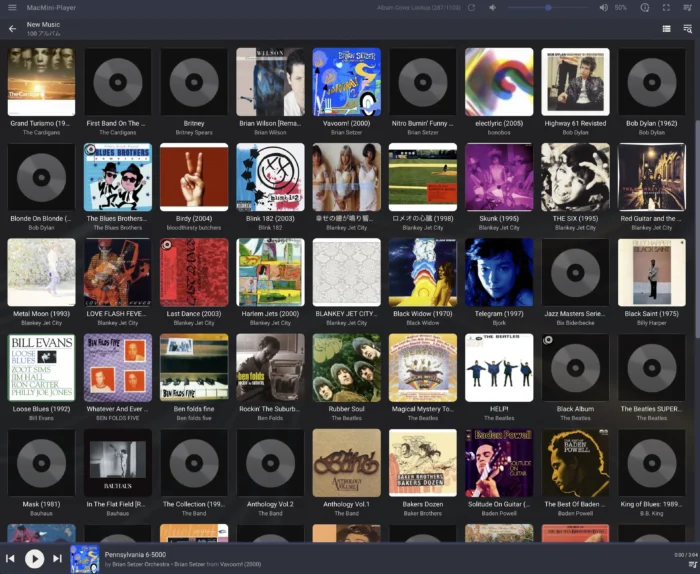Viewport: 700px width, 574px height.
Task: Go to the previous track
Action: pyautogui.click(x=11, y=558)
